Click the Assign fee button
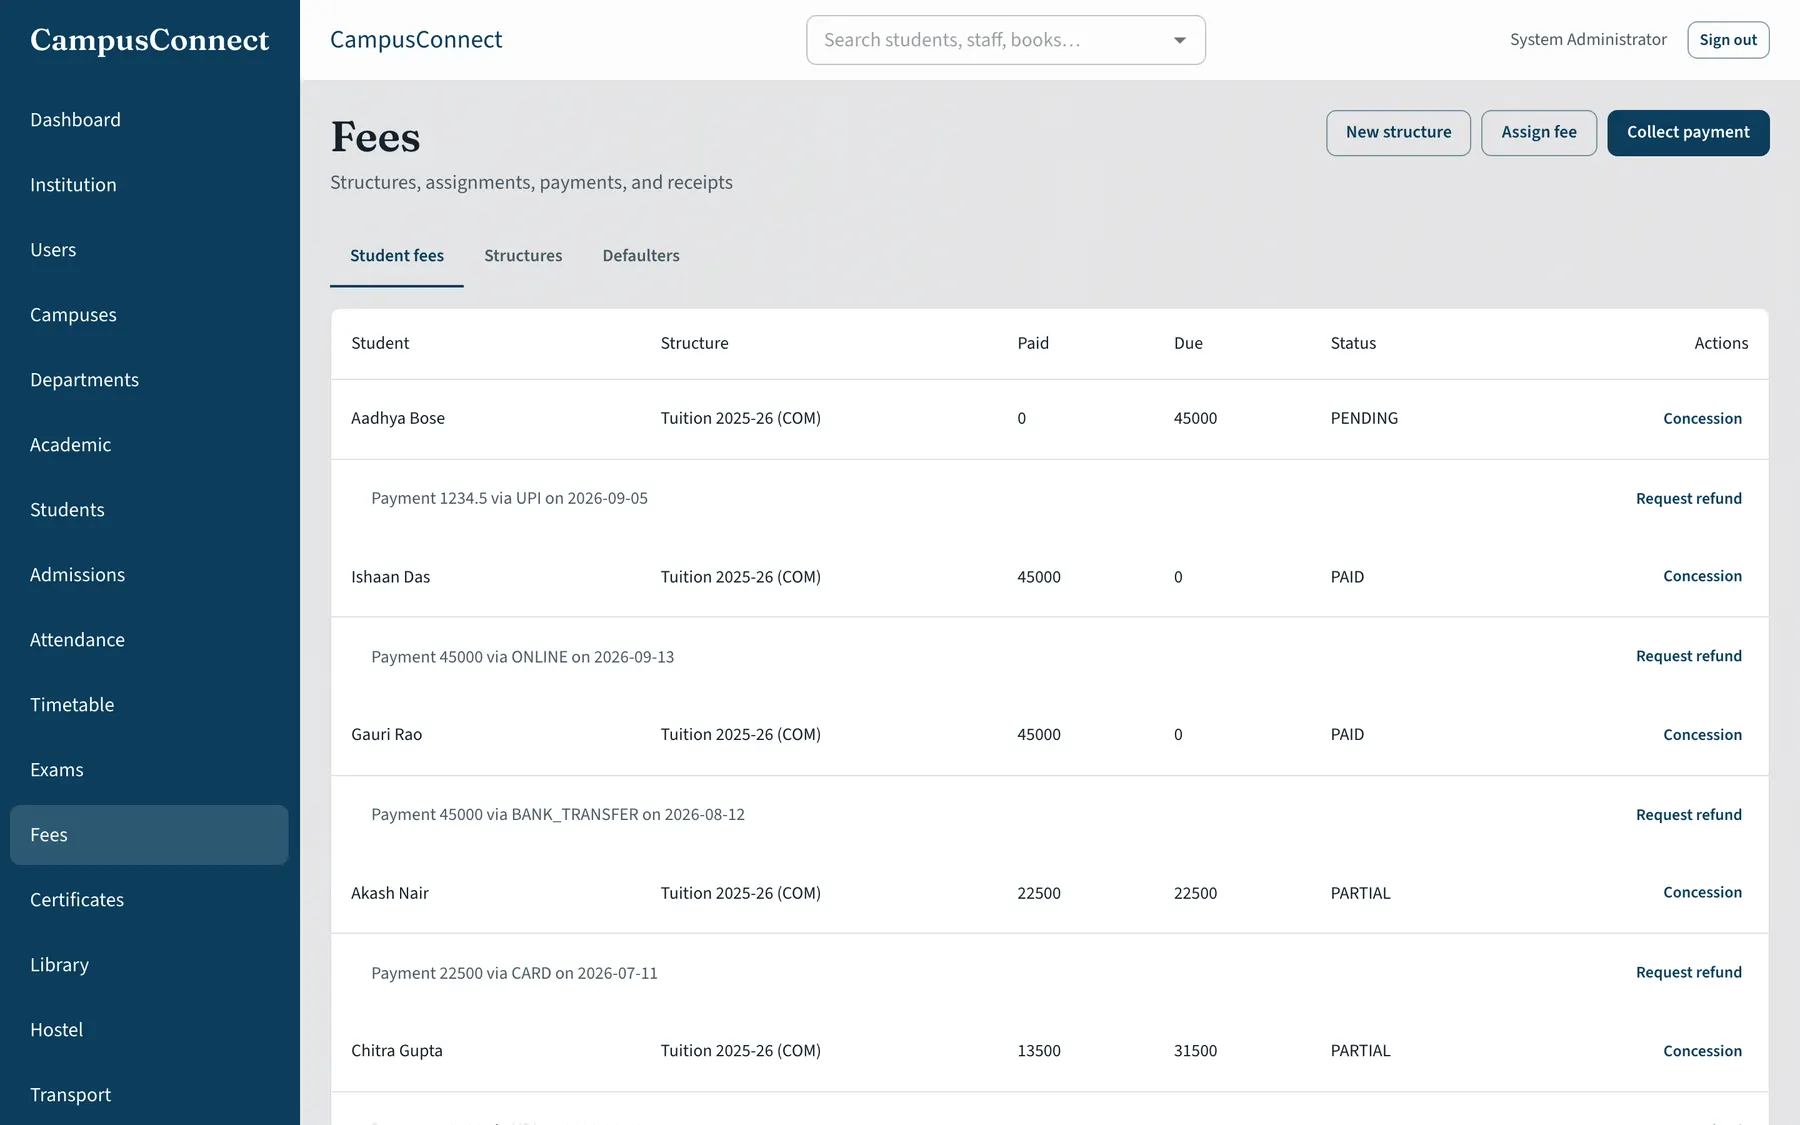This screenshot has width=1800, height=1125. [1539, 133]
